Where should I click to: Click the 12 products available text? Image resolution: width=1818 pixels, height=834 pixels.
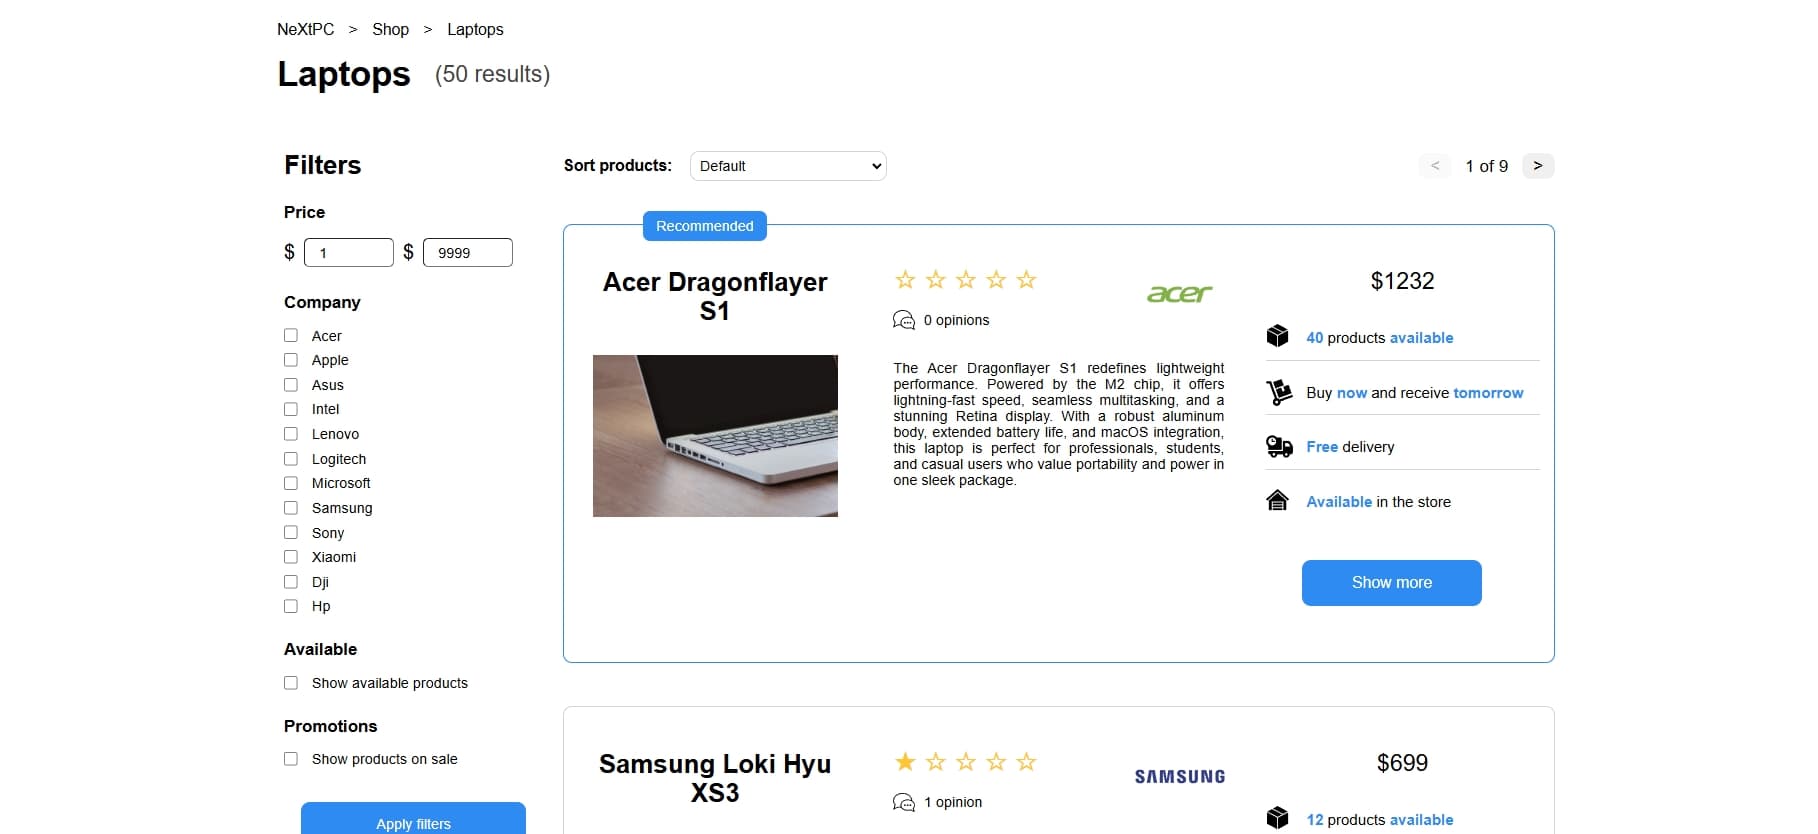[1380, 820]
